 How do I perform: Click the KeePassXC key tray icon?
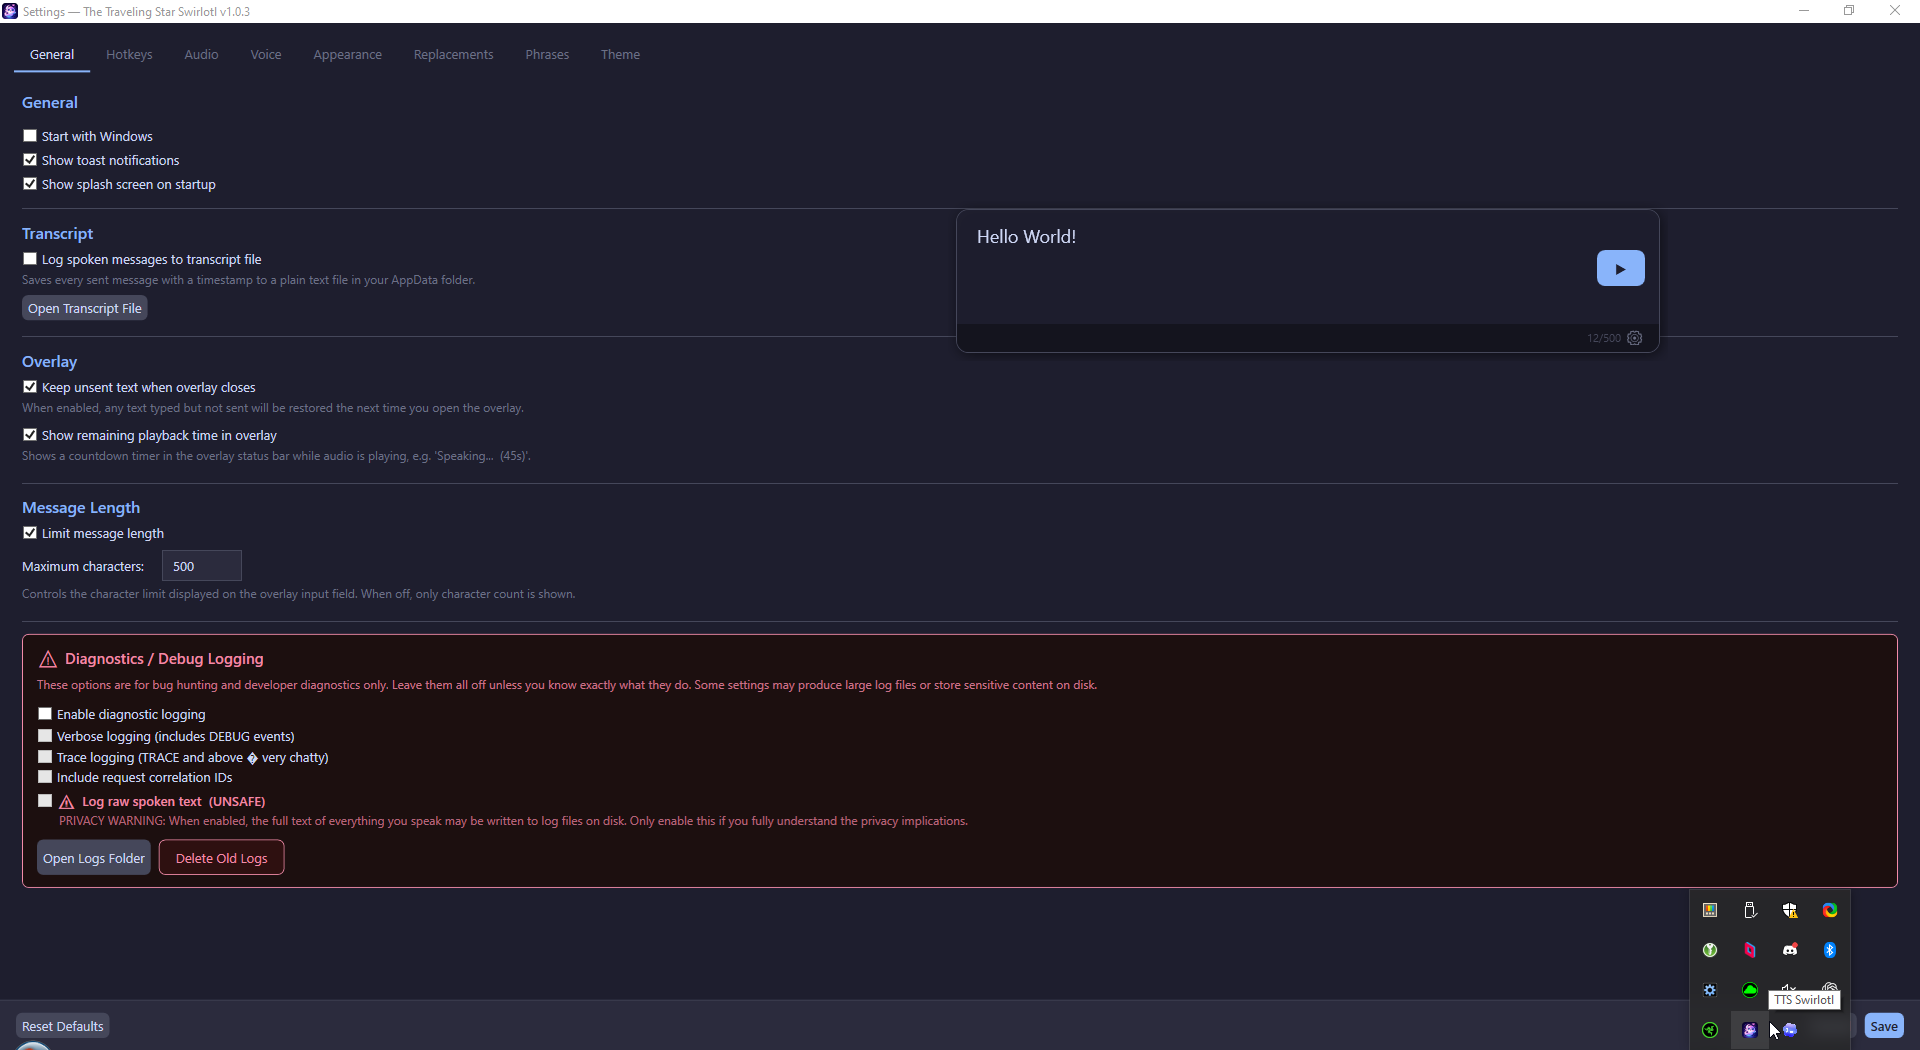click(x=1710, y=950)
